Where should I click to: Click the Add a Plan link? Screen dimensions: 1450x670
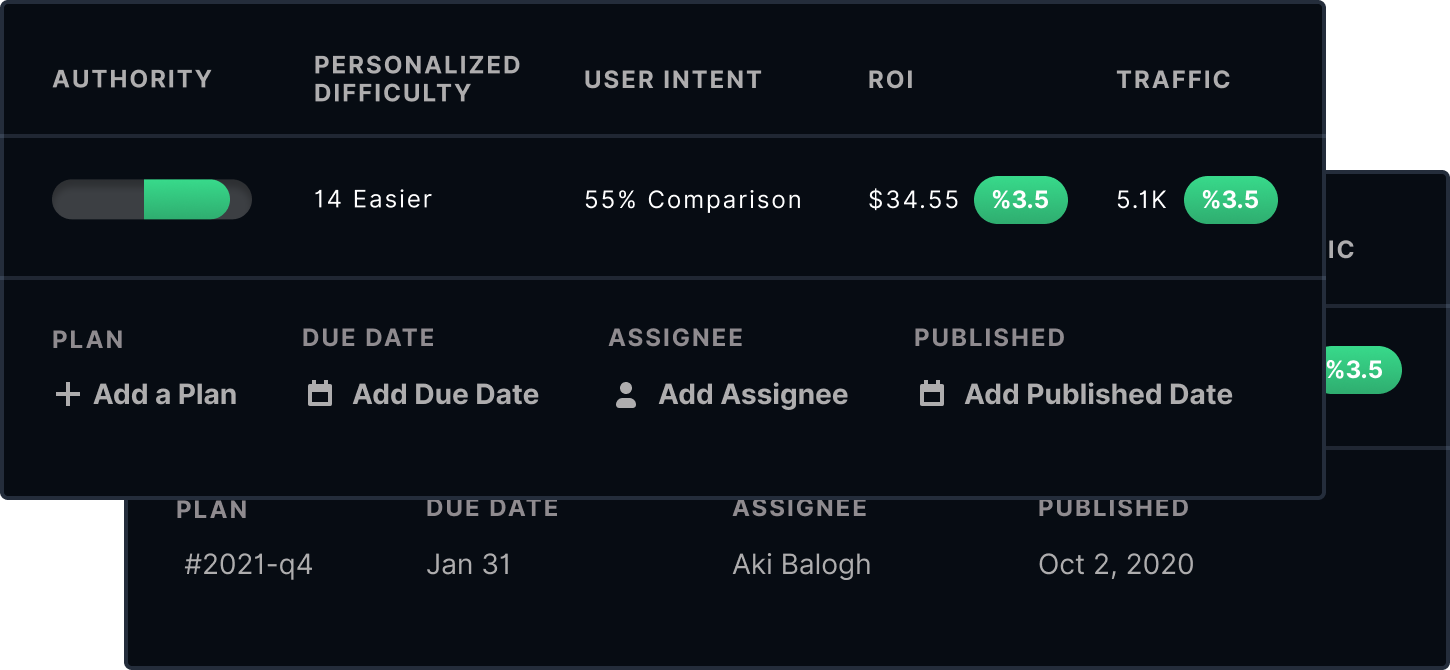pyautogui.click(x=146, y=395)
